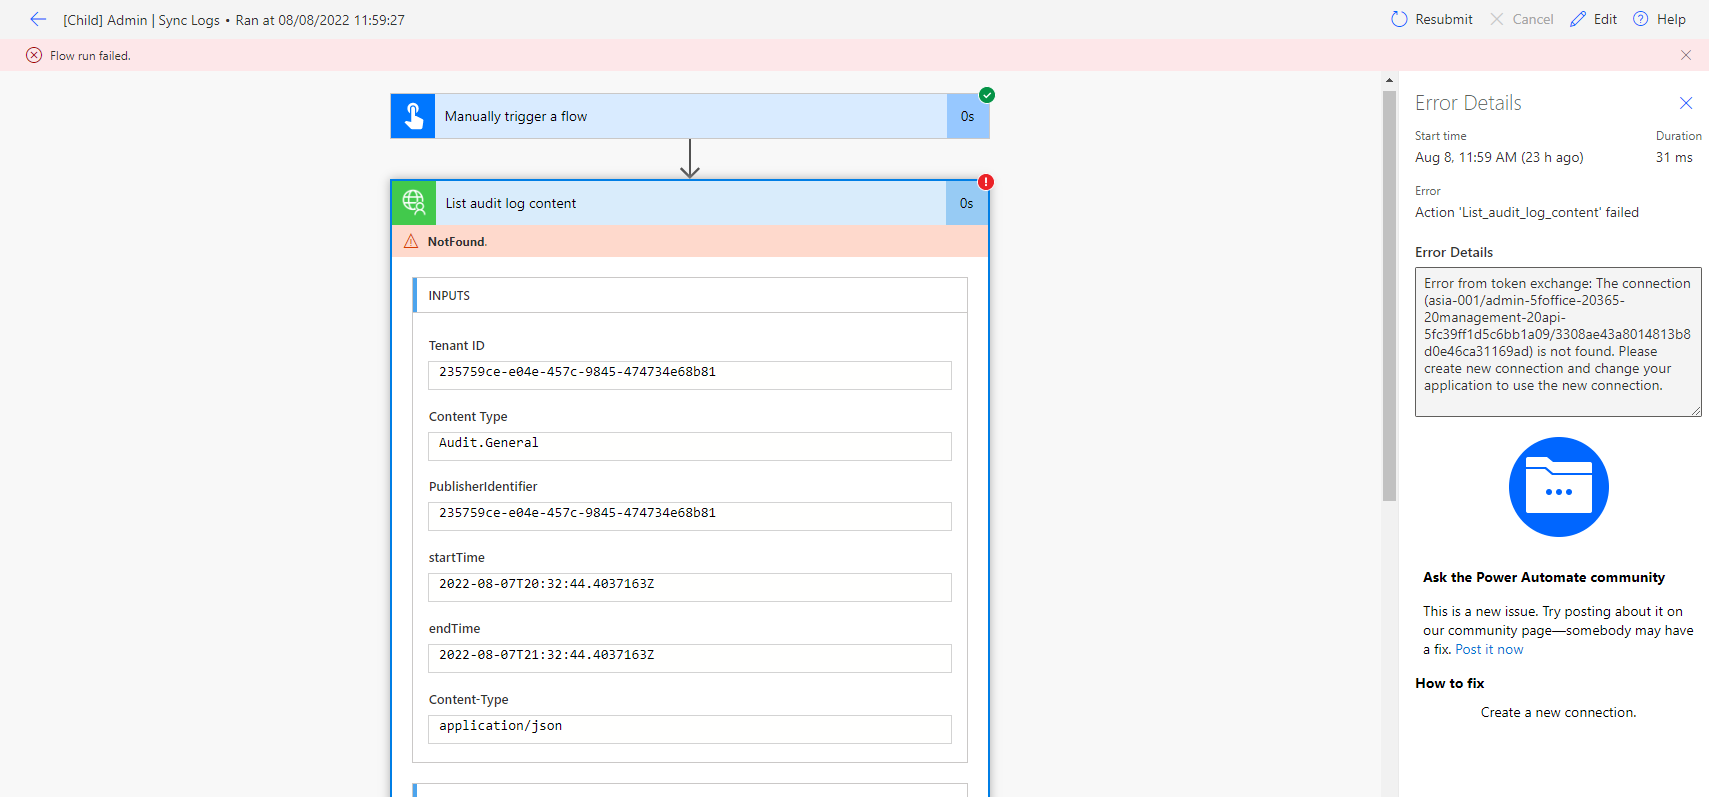Click the red error badge on the audit step

(986, 182)
